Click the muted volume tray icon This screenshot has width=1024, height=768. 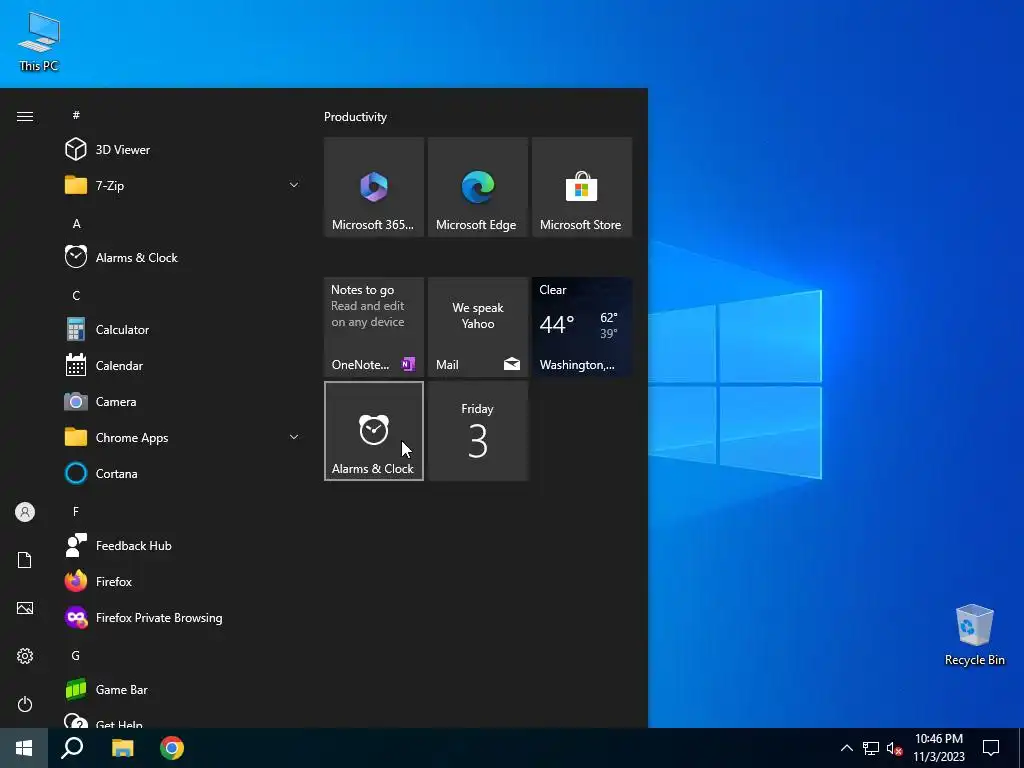click(x=894, y=748)
